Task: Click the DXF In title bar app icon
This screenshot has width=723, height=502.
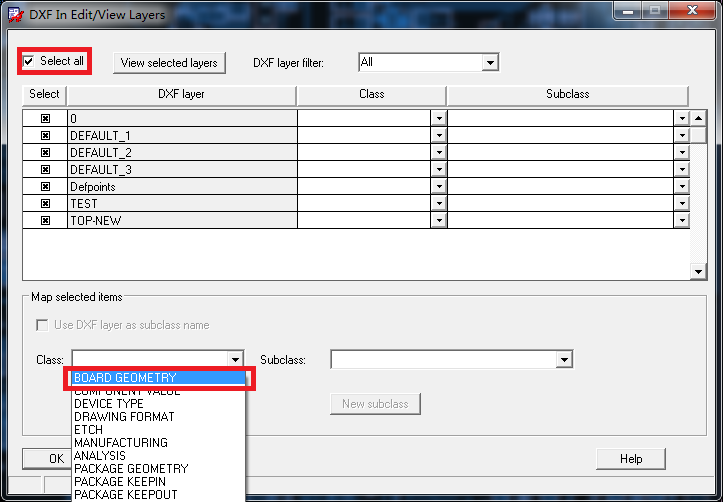Action: 16,15
